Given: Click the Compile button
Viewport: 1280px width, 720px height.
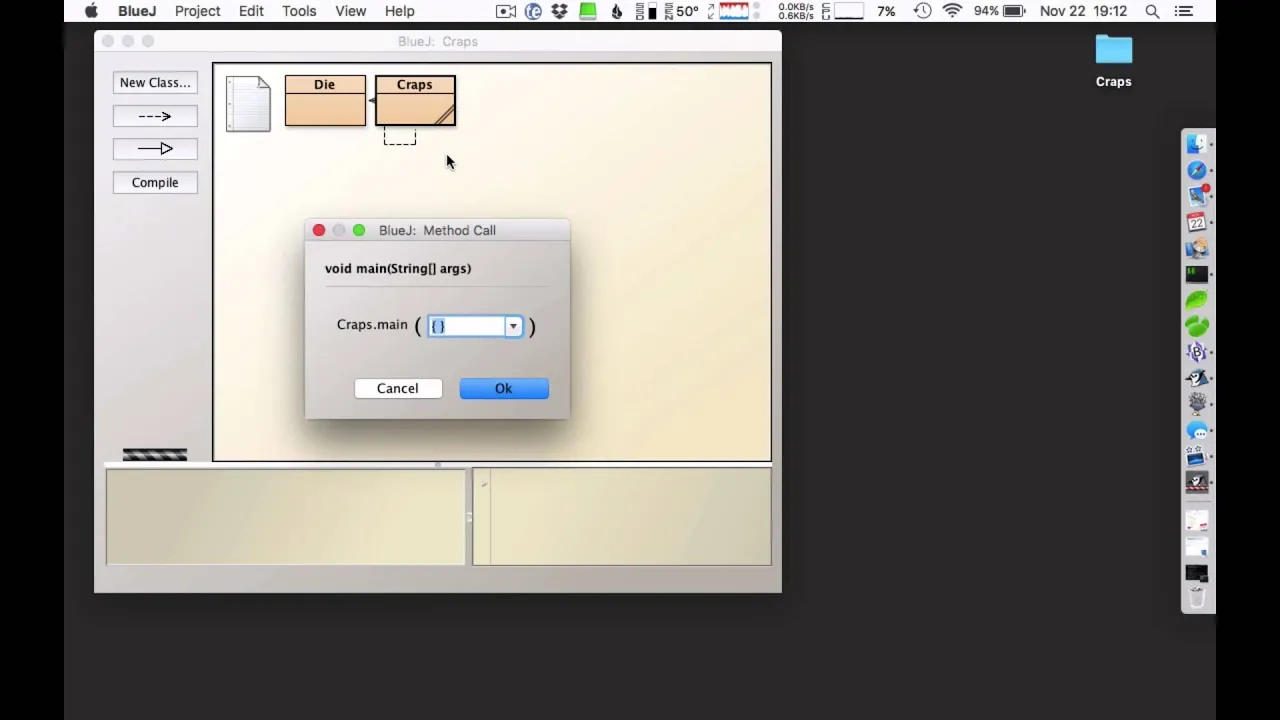Looking at the screenshot, I should pos(155,182).
